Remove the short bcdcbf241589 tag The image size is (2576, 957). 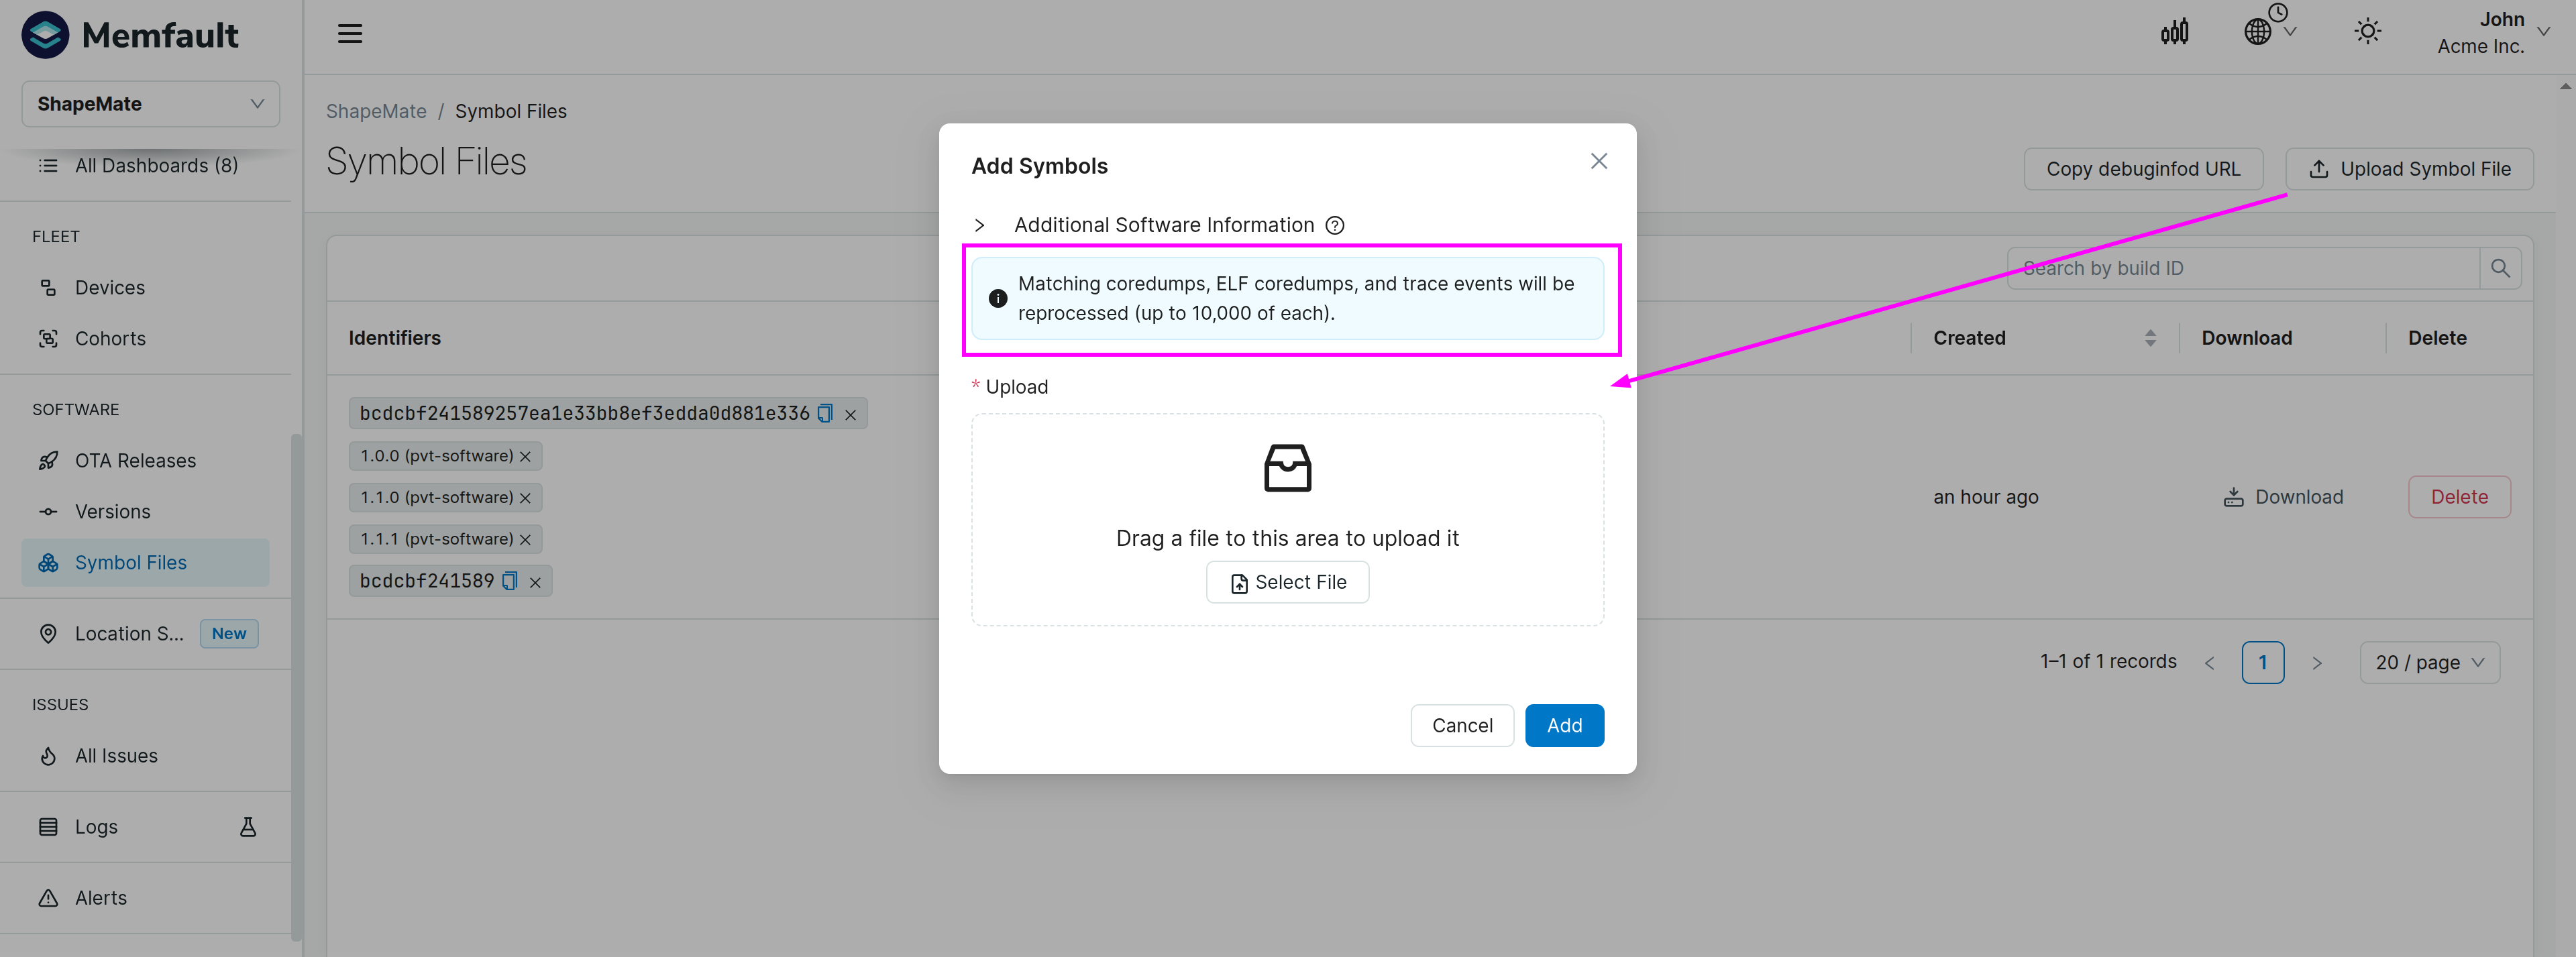(x=535, y=582)
